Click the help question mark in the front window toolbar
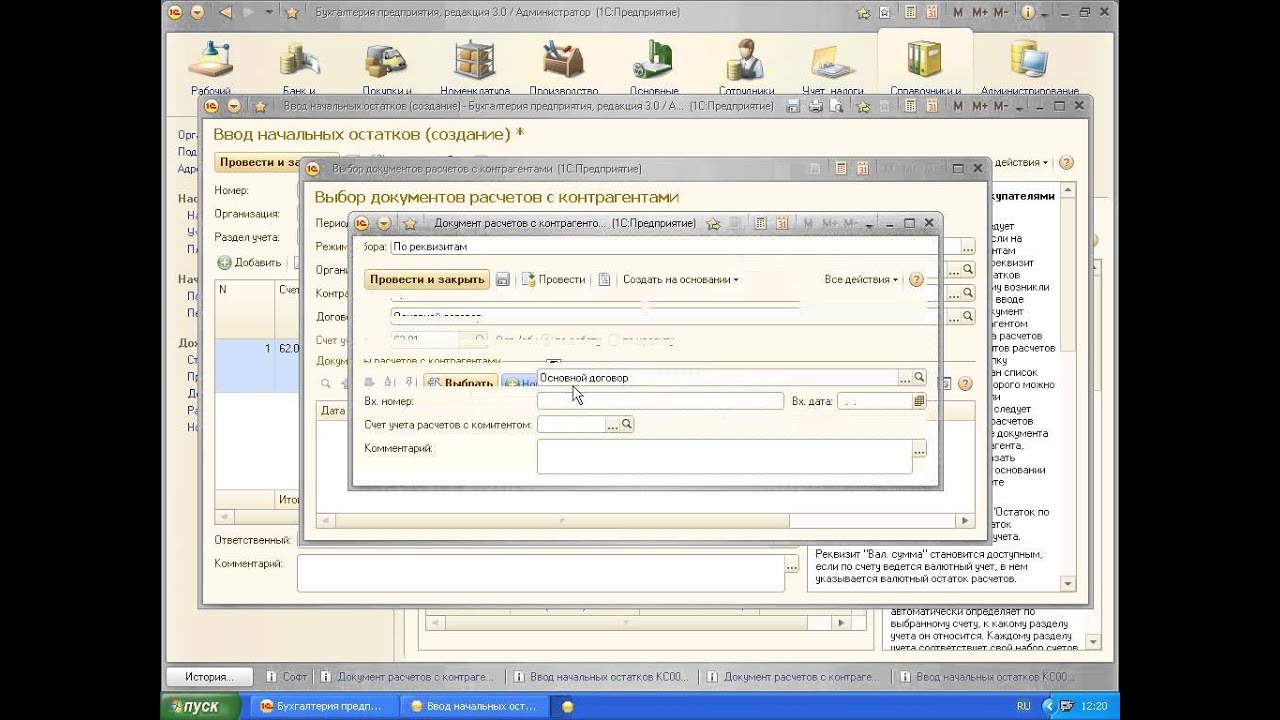 point(916,280)
